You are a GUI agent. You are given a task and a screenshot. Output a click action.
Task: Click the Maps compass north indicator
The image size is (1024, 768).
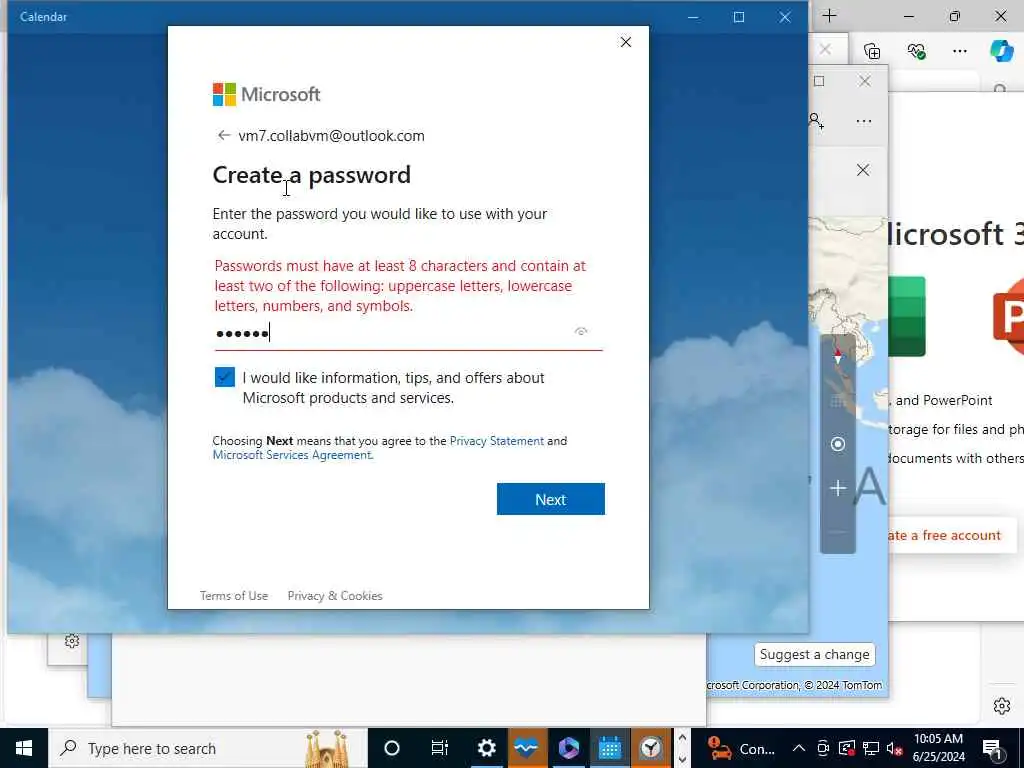(838, 356)
